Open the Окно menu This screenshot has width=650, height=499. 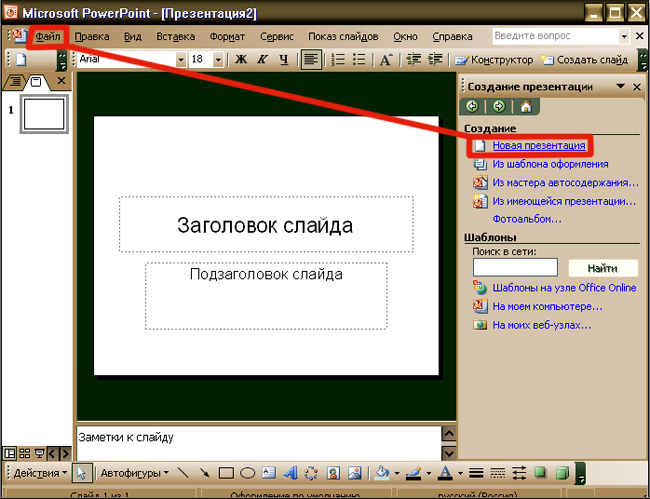click(x=405, y=36)
